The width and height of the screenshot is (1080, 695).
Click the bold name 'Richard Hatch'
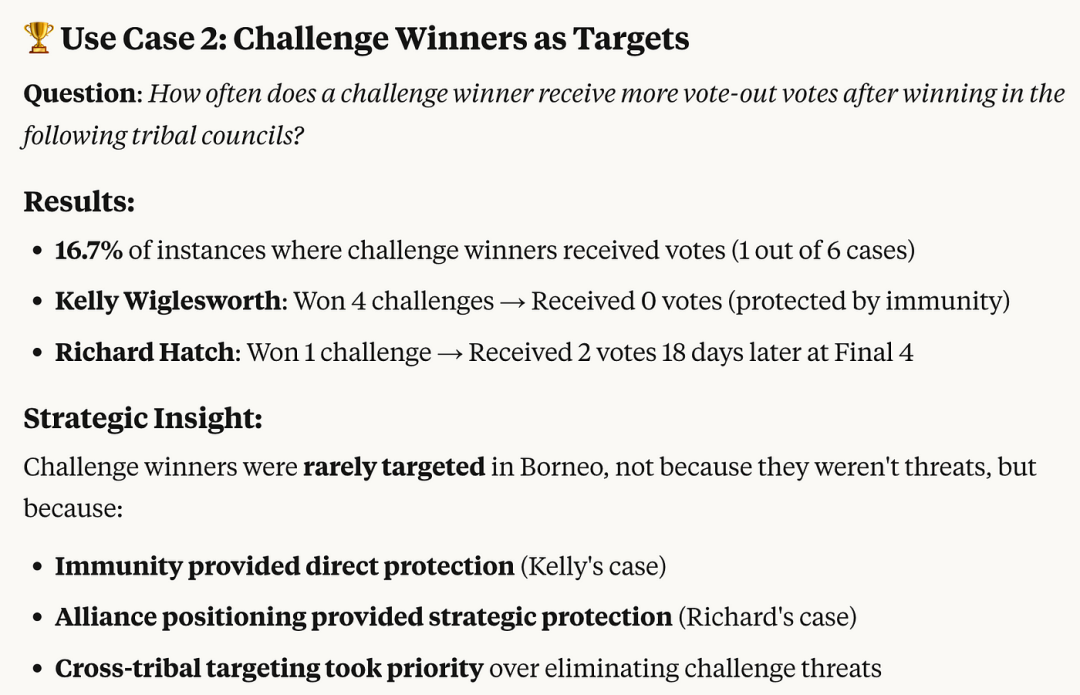point(145,352)
